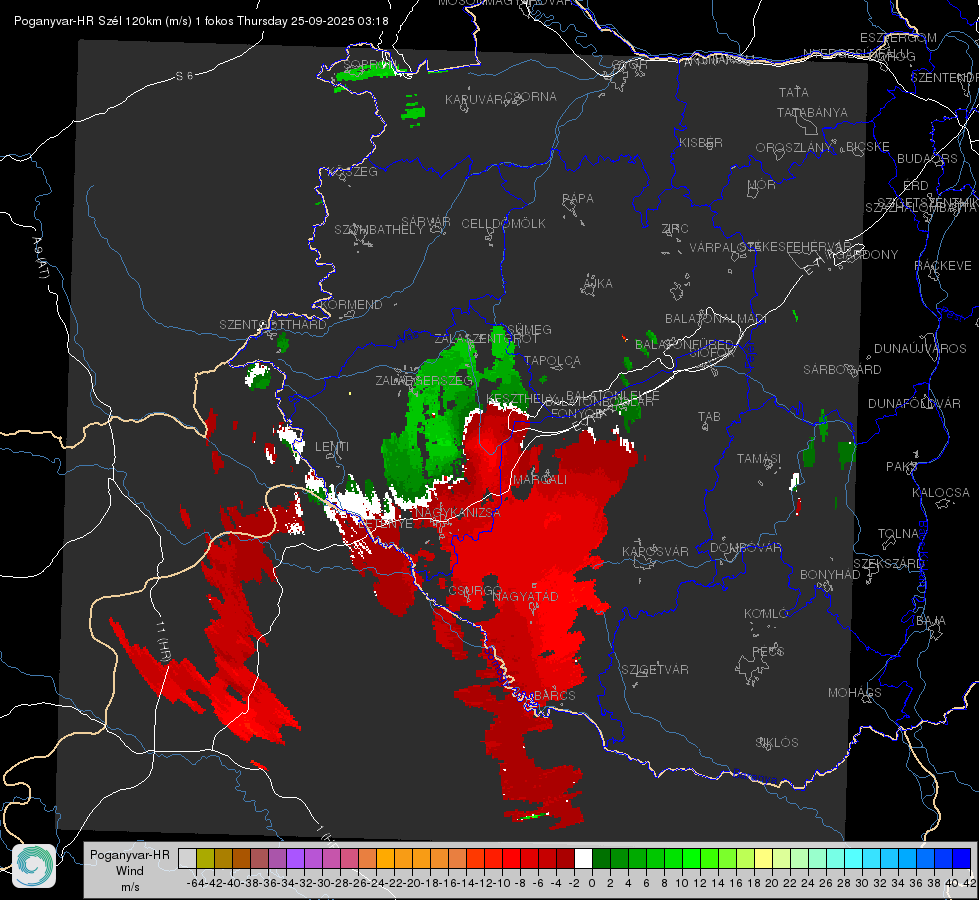Screen dimensions: 979x900
Task: Click the BARCS town label
Action: click(x=555, y=695)
